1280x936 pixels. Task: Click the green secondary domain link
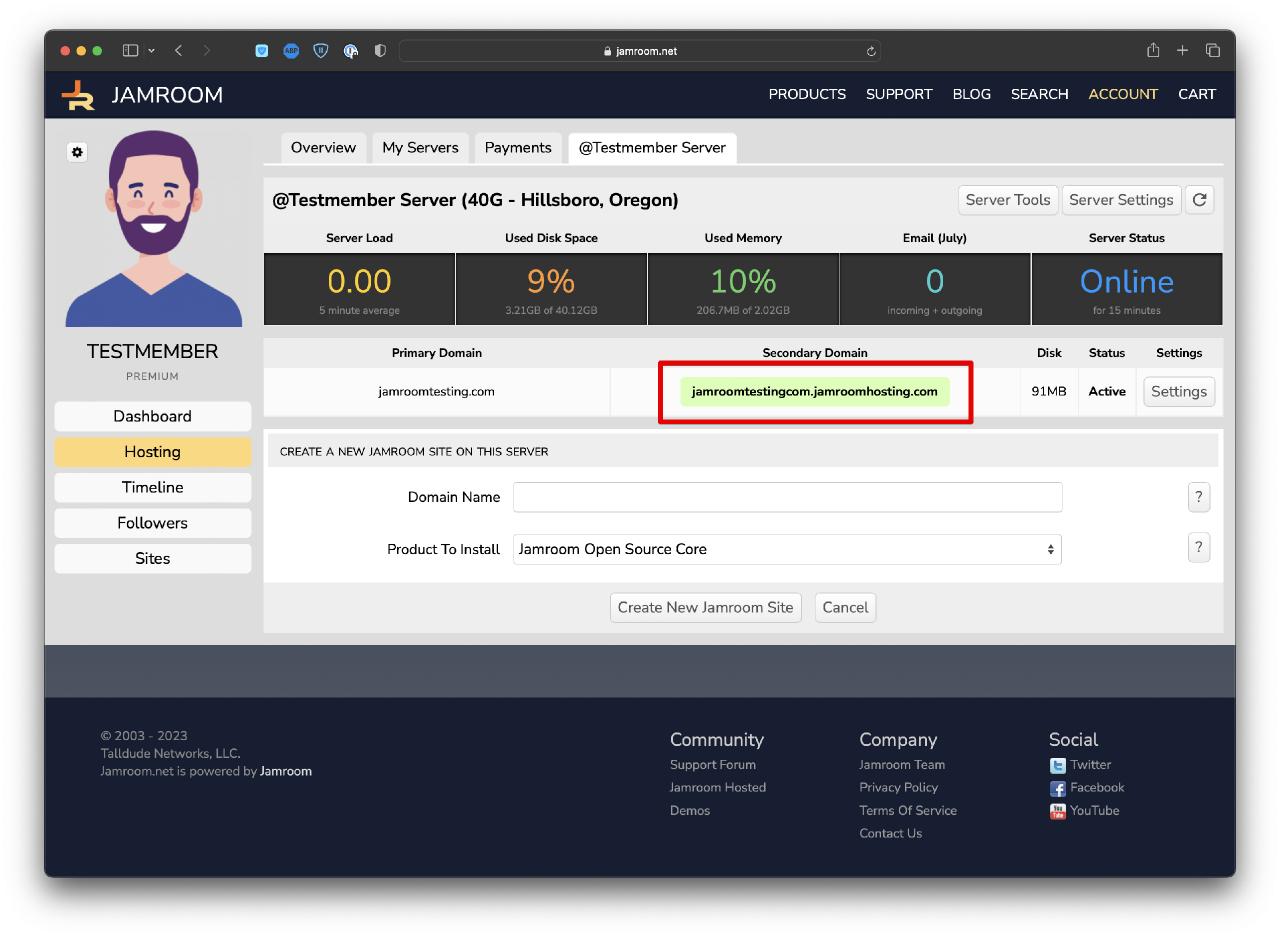point(814,392)
